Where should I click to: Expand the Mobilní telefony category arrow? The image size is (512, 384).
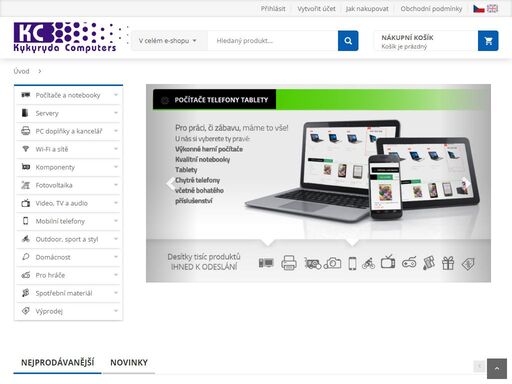116,221
